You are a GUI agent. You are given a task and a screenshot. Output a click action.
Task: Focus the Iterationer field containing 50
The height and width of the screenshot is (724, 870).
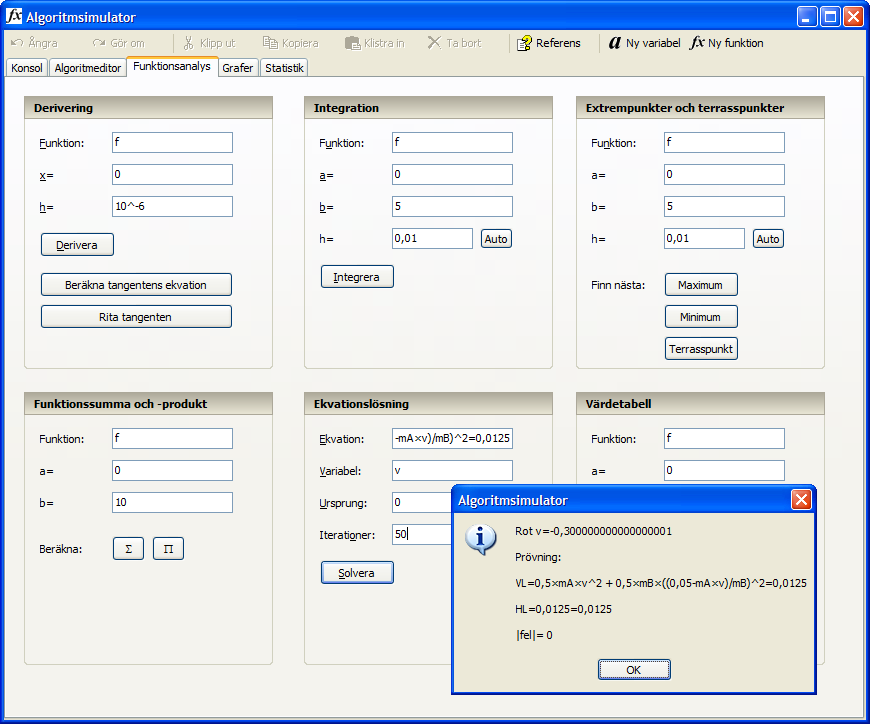click(422, 534)
